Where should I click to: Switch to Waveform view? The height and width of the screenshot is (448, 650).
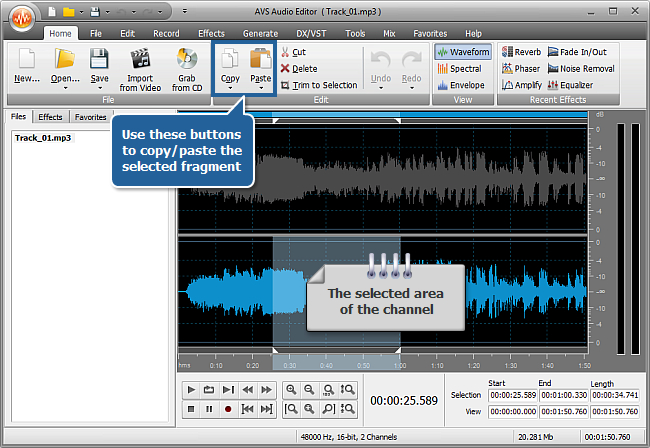463,52
